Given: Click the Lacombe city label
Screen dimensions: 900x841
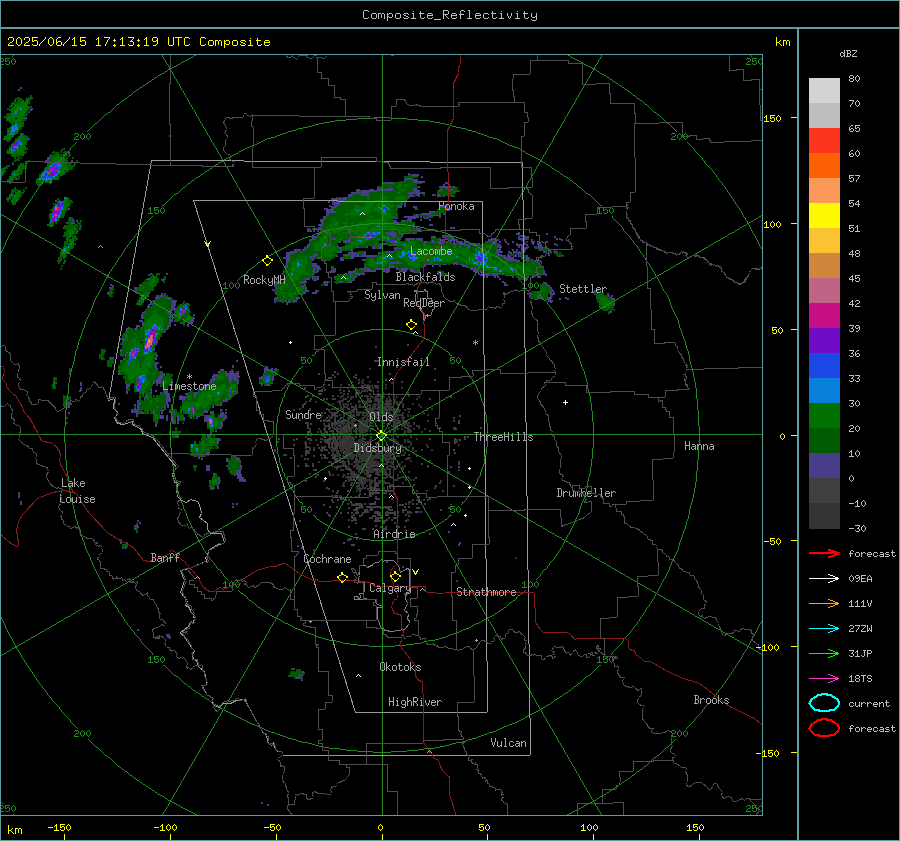Looking at the screenshot, I should (x=431, y=251).
